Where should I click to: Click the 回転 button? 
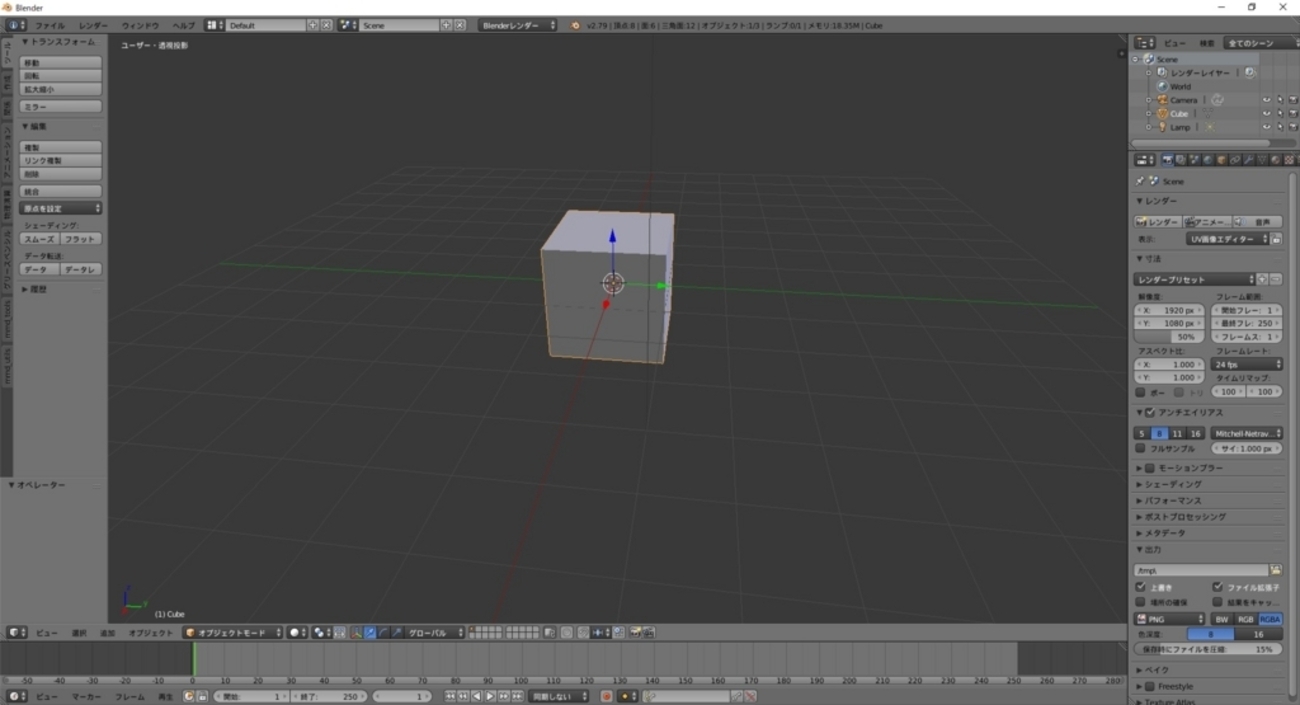coord(61,76)
